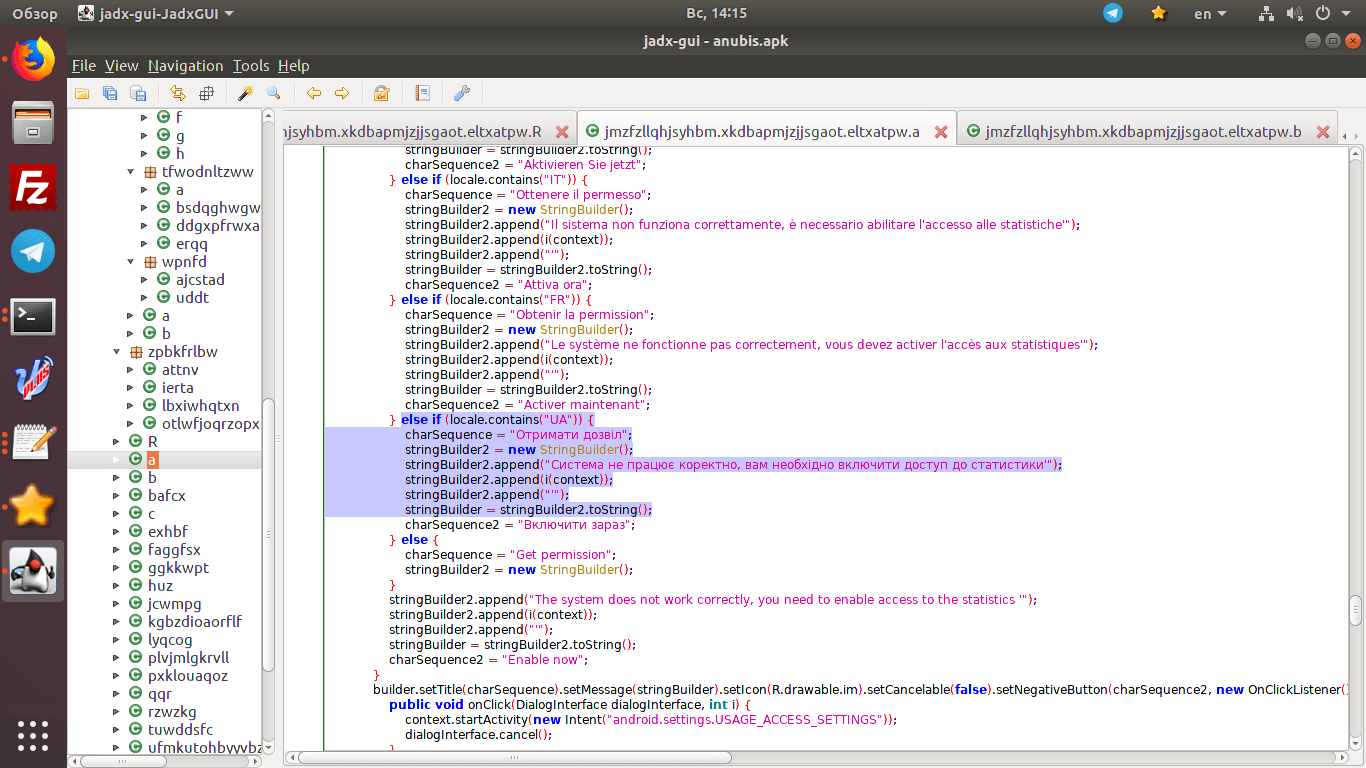Open the Navigation menu

point(185,66)
